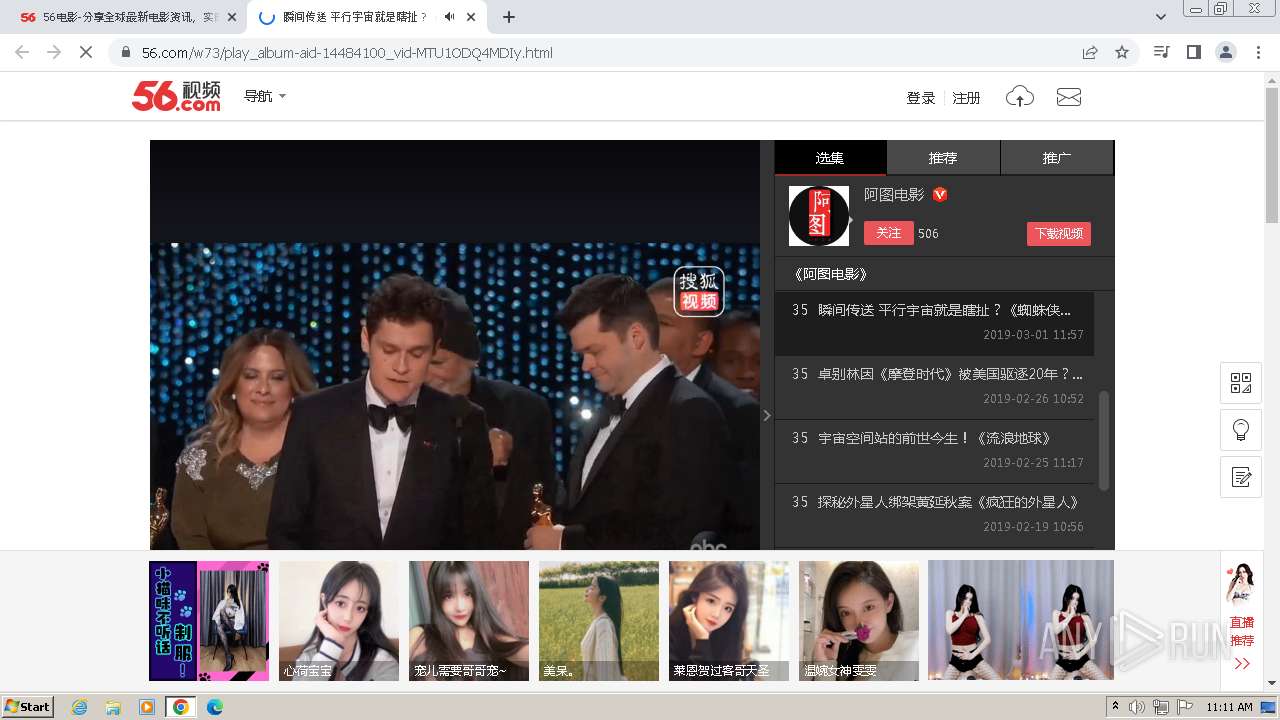Image resolution: width=1280 pixels, height=720 pixels.
Task: Click the system tray volume icon
Action: coord(1137,707)
